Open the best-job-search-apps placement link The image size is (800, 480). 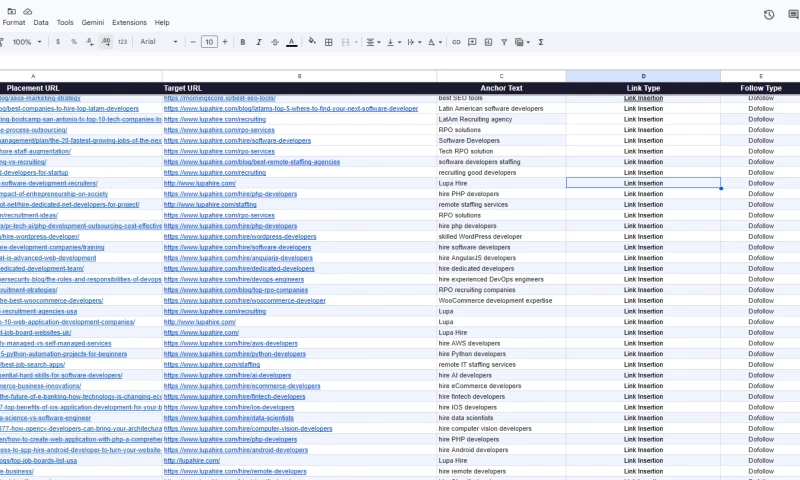tap(33, 365)
